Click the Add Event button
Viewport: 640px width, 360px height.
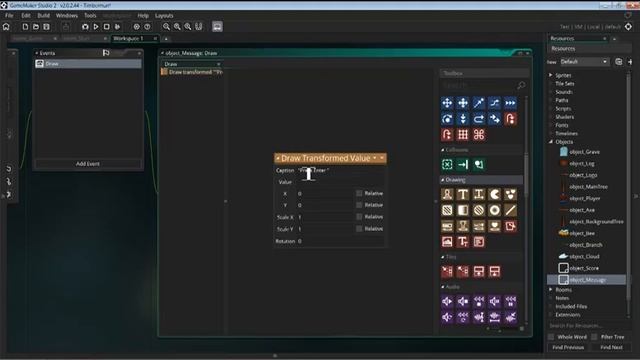click(88, 164)
